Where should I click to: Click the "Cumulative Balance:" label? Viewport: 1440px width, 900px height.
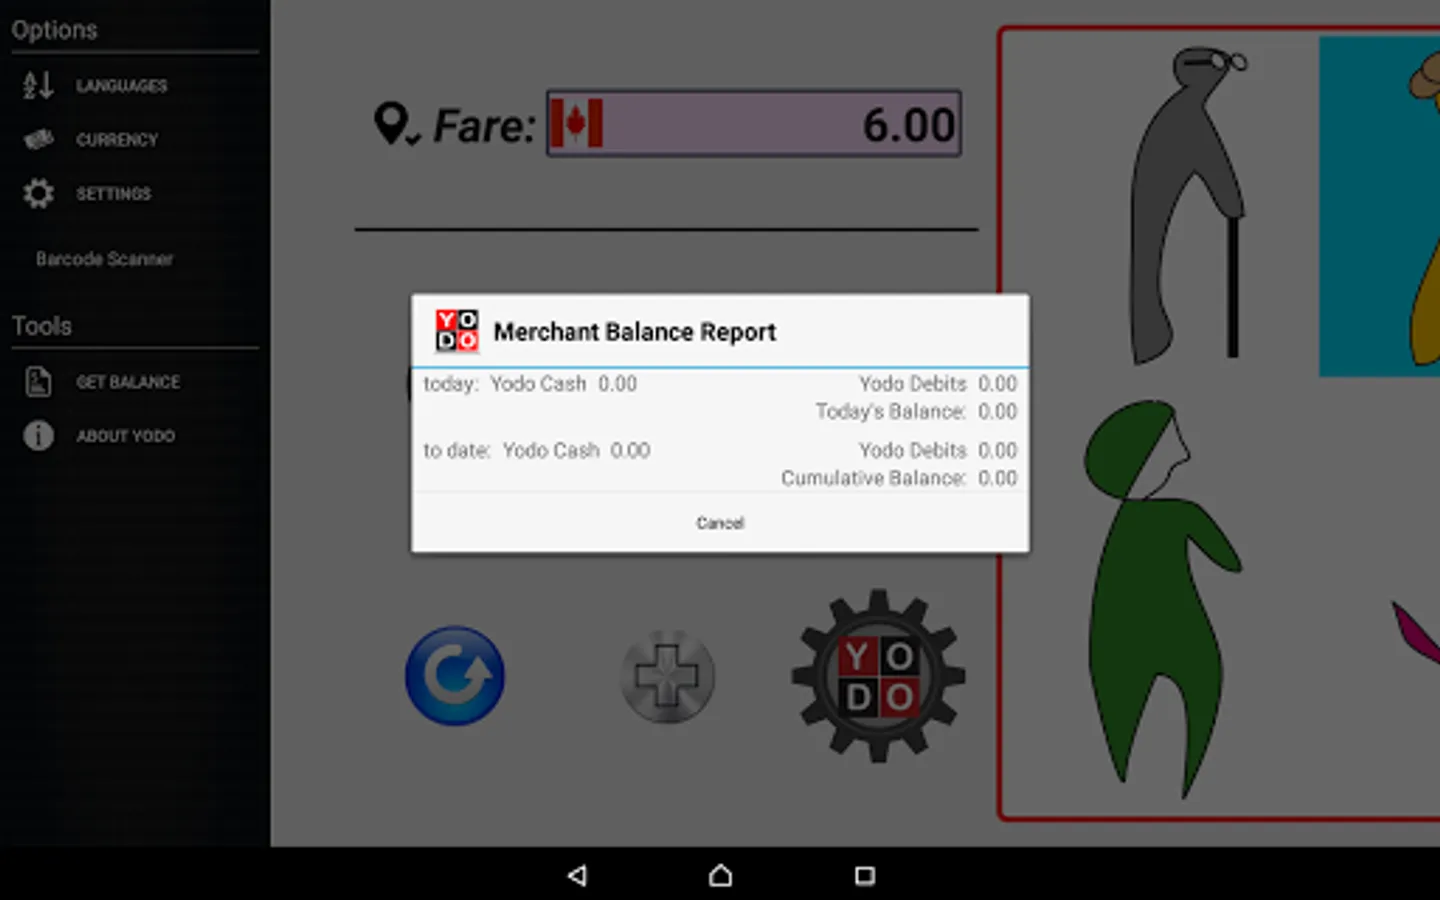pyautogui.click(x=873, y=479)
